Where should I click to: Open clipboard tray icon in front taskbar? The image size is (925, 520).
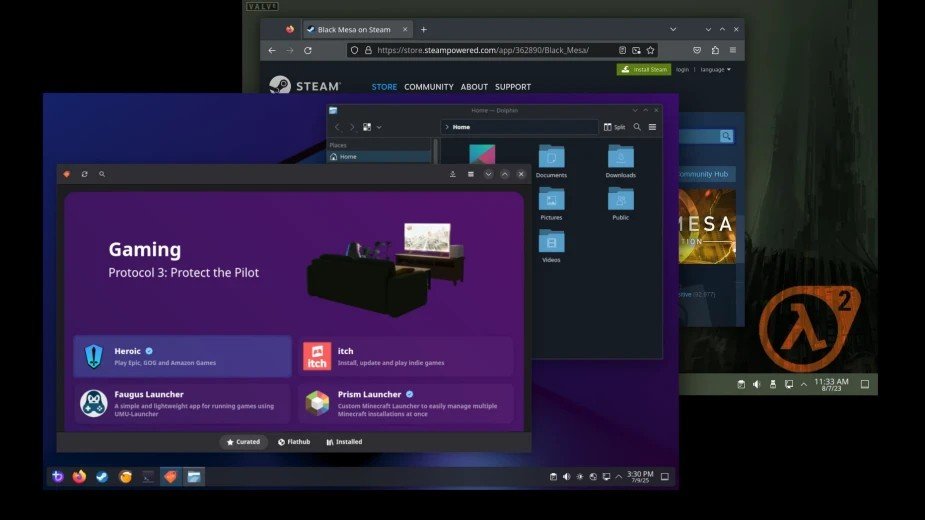tap(553, 476)
